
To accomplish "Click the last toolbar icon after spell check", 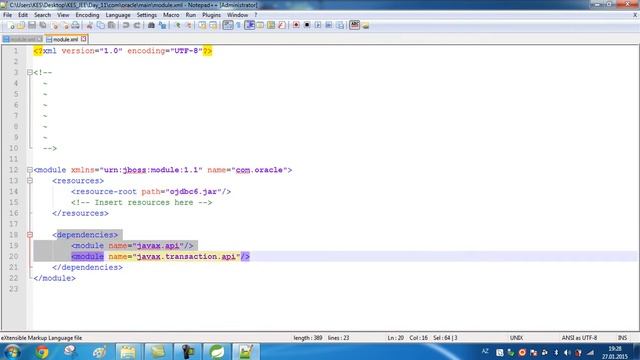I will coord(365,26).
